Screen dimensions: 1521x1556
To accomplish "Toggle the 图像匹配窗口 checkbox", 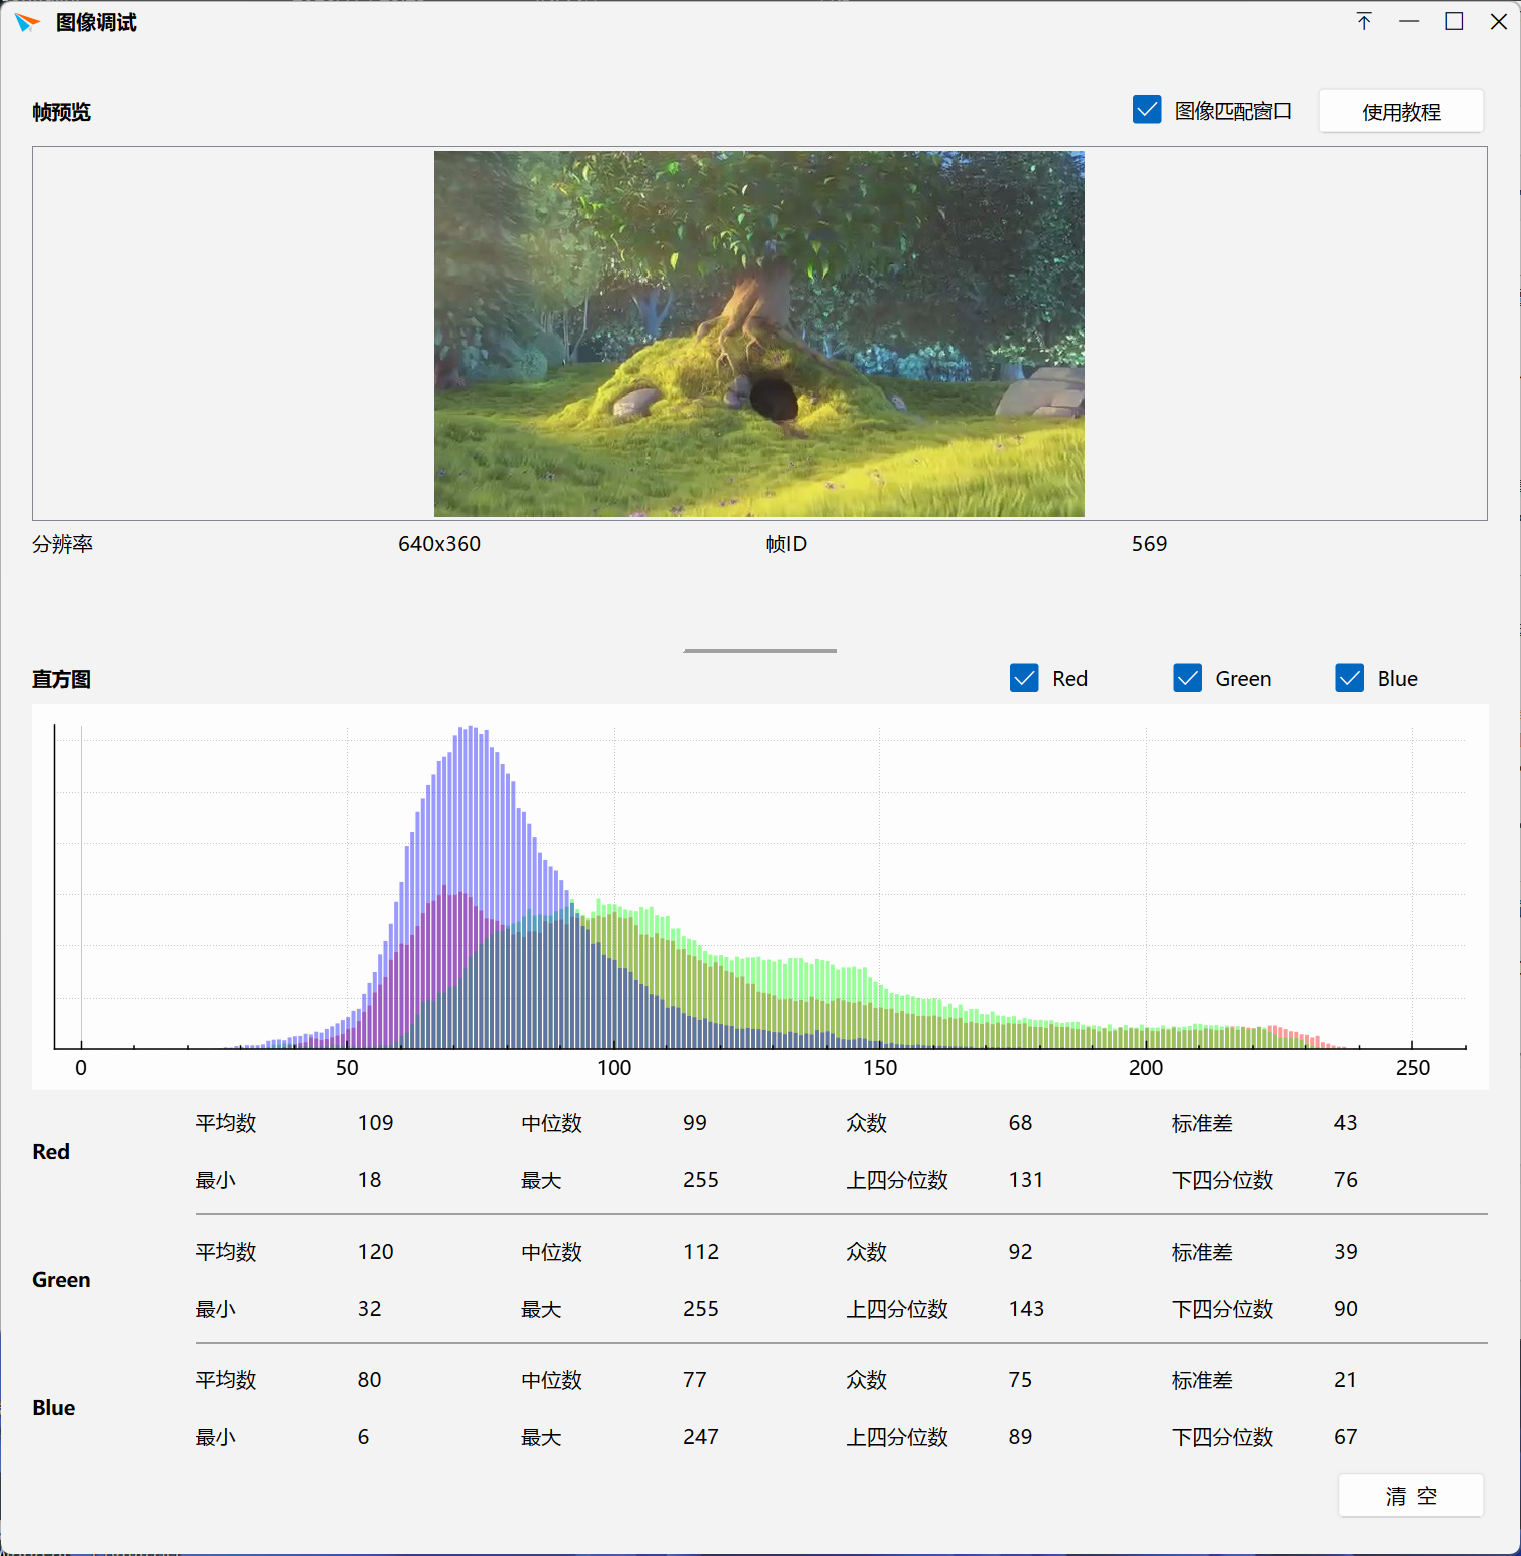I will (1147, 110).
